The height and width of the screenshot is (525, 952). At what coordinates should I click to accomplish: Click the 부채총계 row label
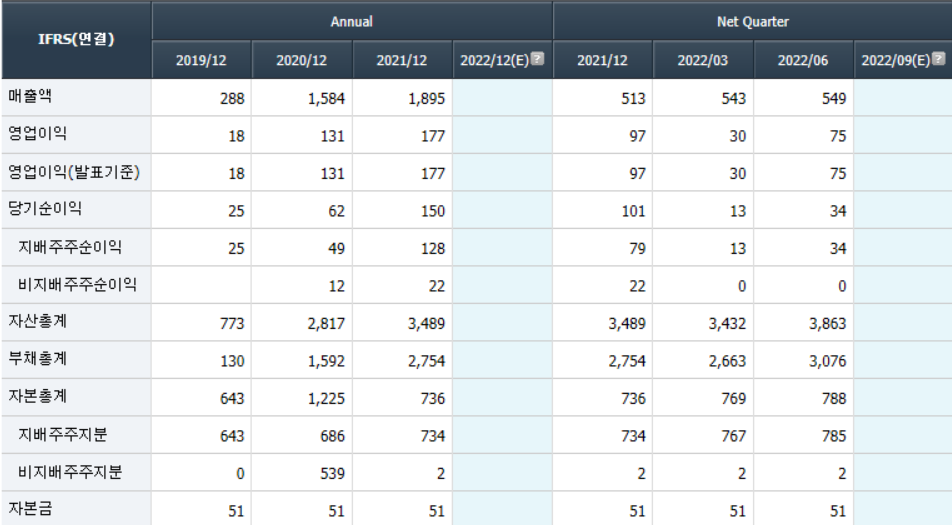click(x=38, y=359)
